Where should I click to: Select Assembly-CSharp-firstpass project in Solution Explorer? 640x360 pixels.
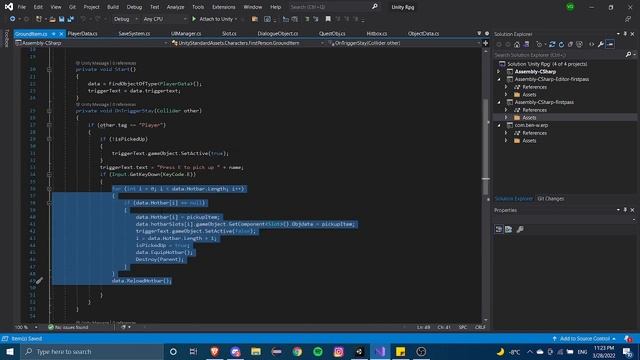click(x=544, y=102)
